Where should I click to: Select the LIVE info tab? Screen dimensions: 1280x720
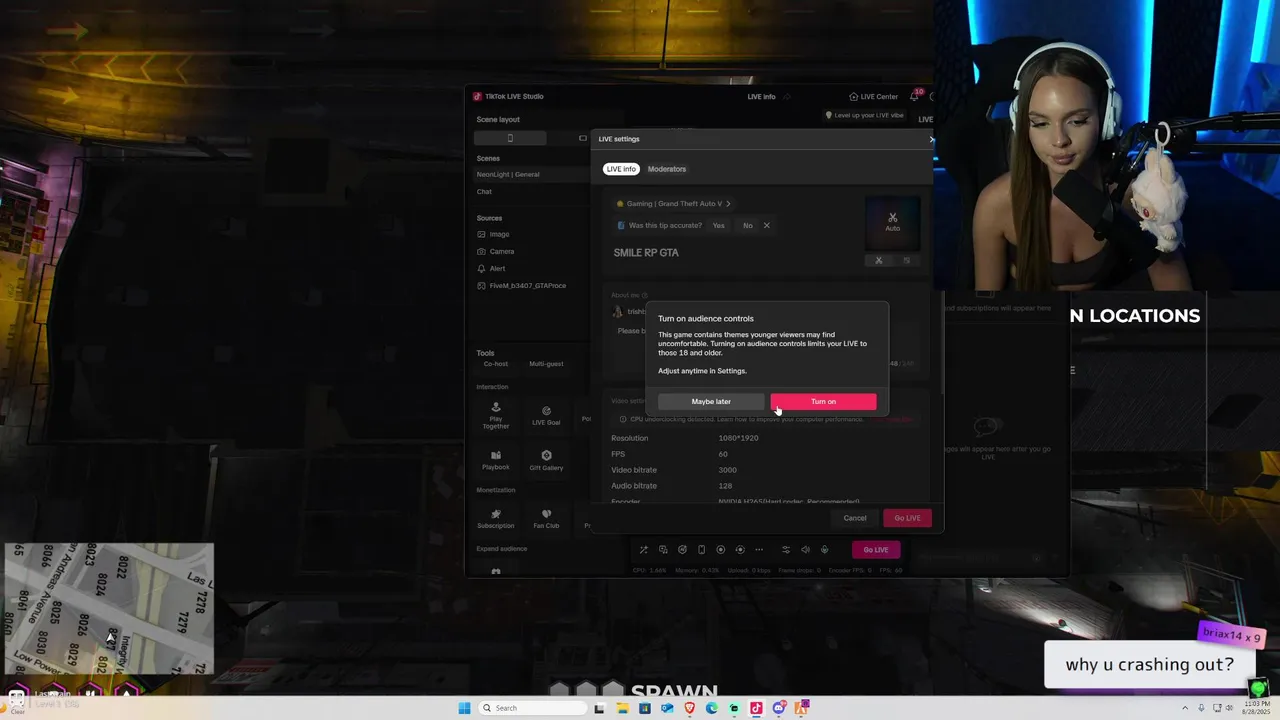pos(621,169)
